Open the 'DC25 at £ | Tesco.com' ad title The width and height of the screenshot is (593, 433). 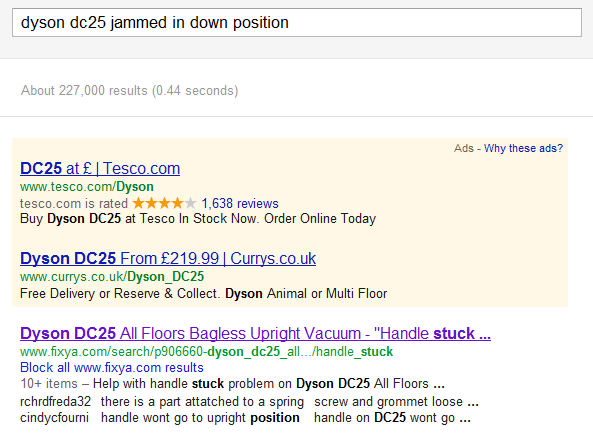tap(100, 168)
